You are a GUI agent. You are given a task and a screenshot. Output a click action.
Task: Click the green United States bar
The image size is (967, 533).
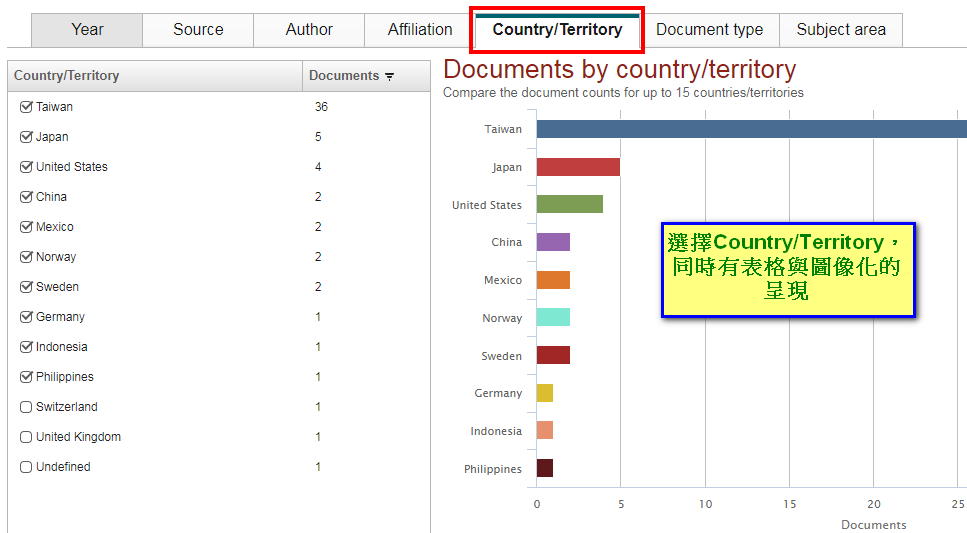click(569, 204)
